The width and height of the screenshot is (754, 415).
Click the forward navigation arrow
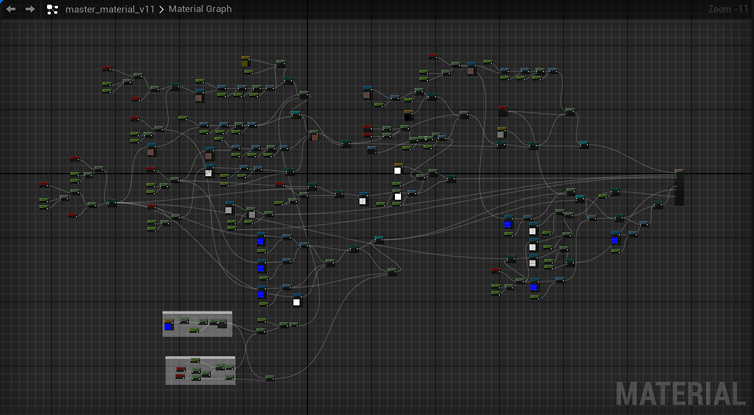pos(30,9)
